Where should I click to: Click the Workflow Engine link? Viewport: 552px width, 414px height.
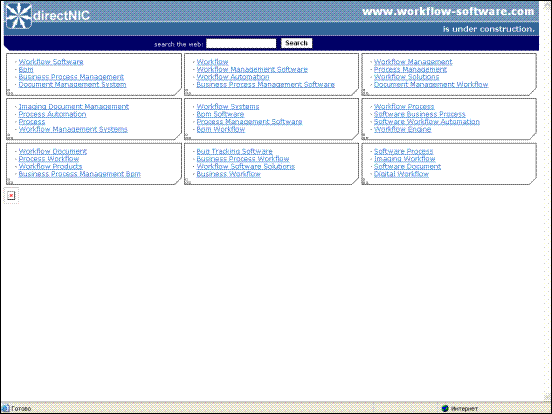click(402, 129)
